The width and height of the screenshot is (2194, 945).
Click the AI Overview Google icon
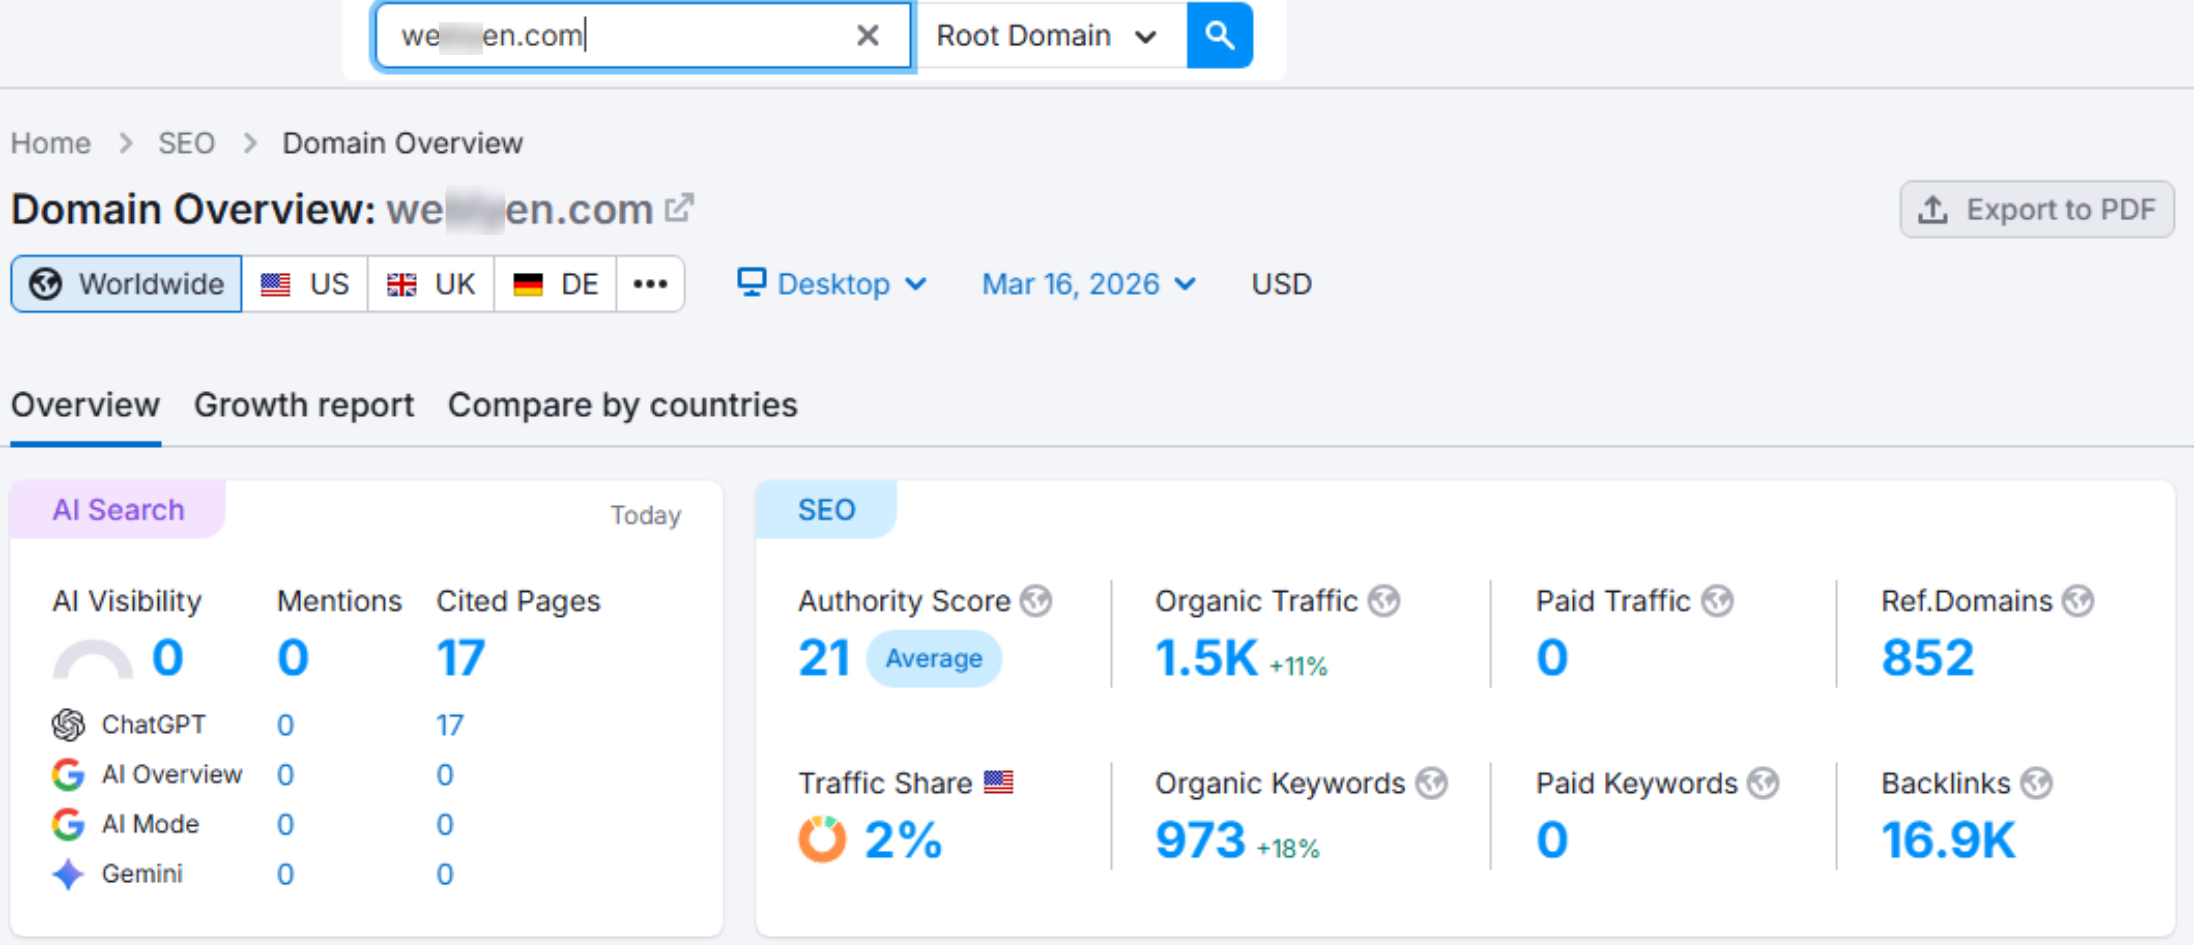click(66, 774)
